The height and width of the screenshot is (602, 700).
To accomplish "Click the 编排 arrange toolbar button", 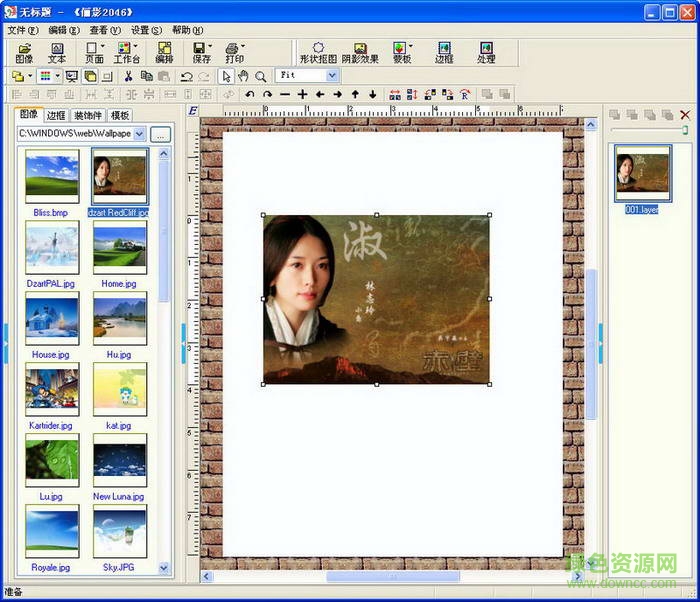I will [x=164, y=52].
